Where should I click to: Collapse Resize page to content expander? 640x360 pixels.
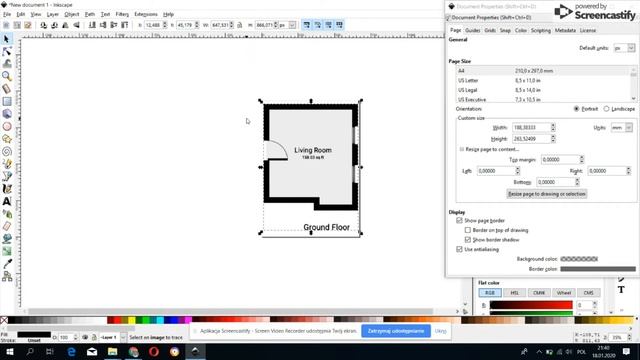point(462,149)
